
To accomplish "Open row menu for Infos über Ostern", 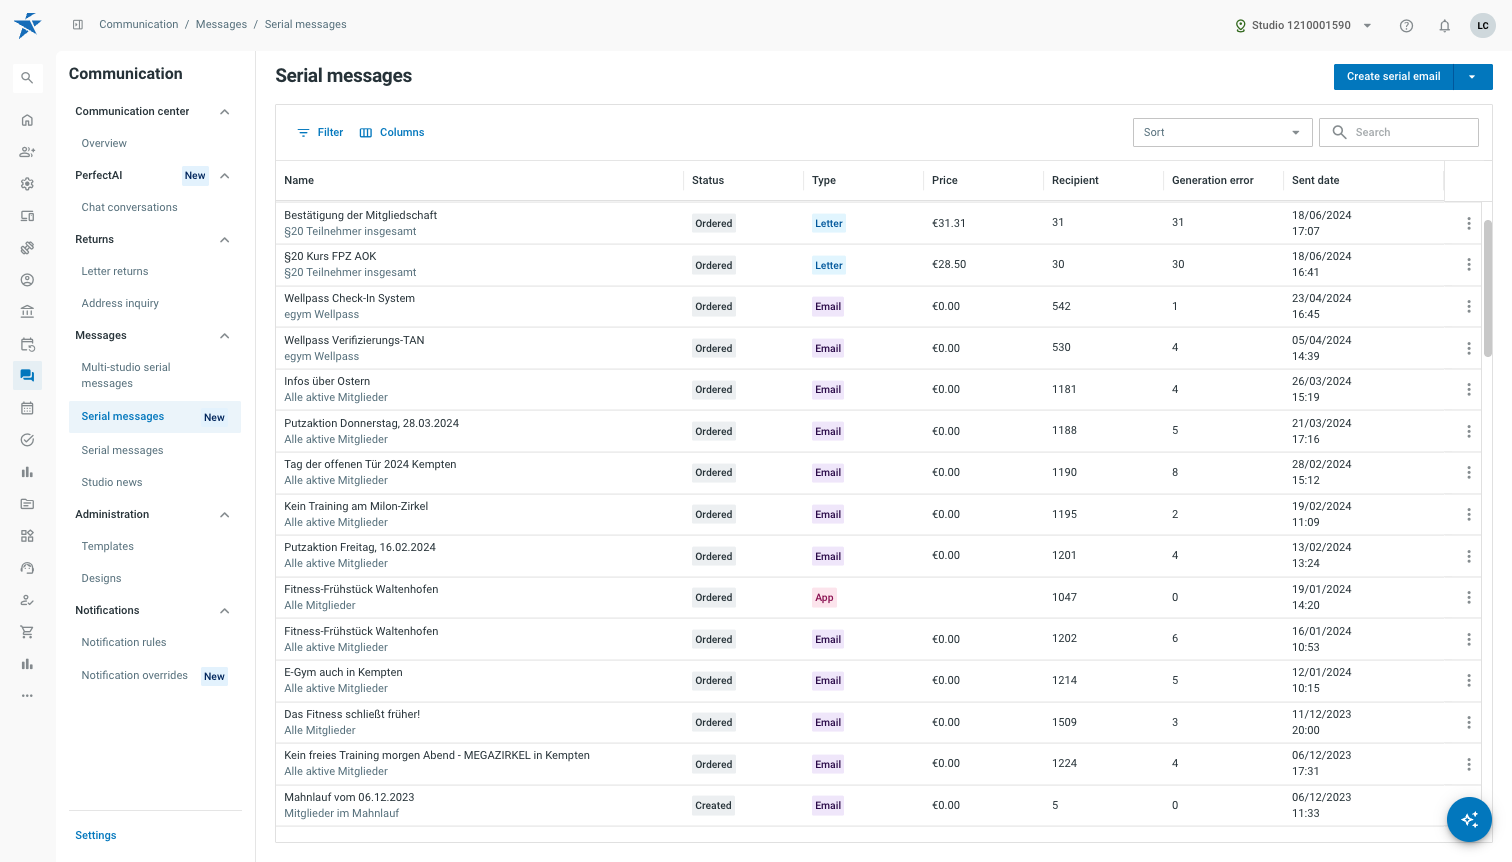I will 1469,390.
